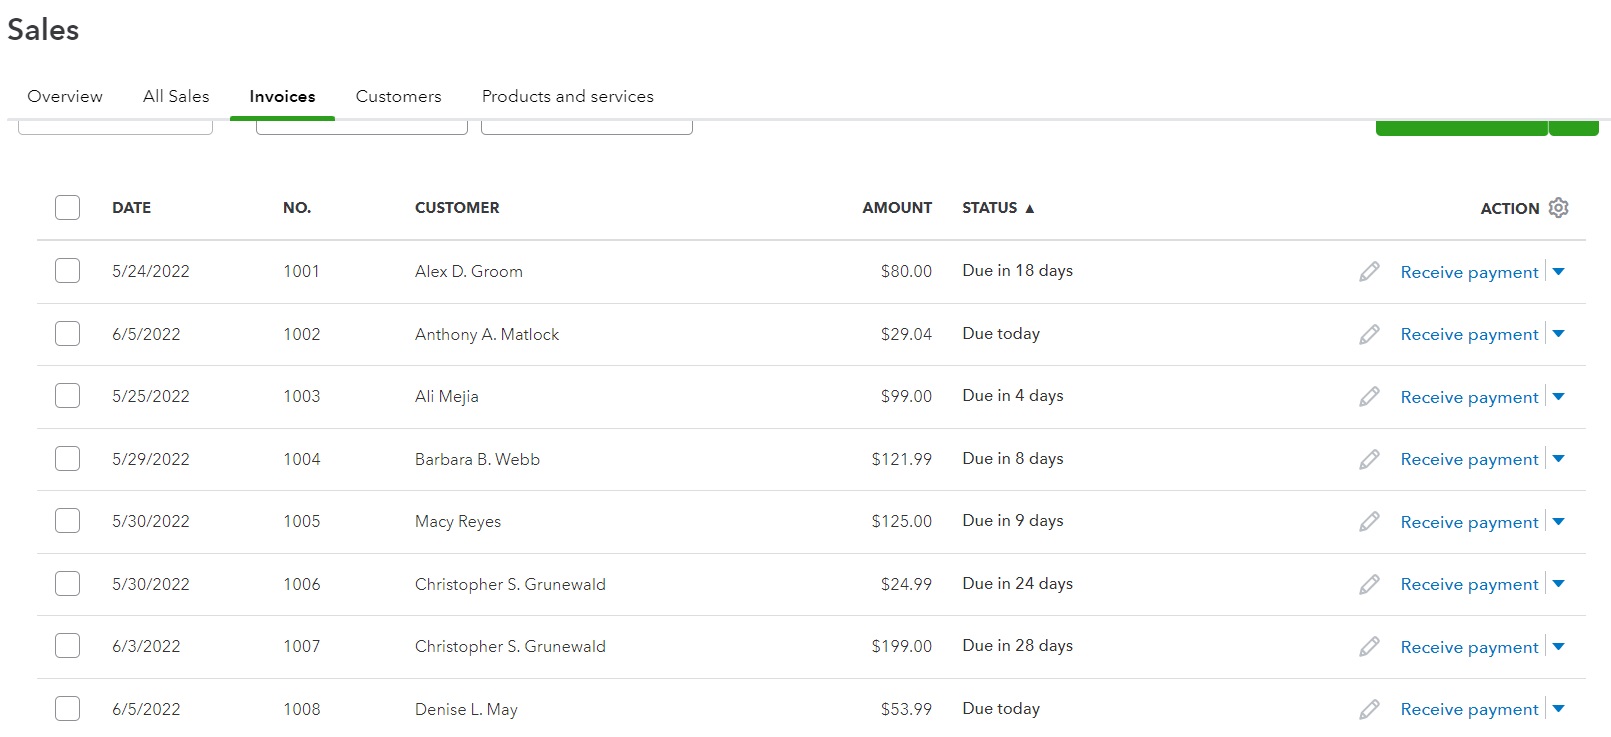Screen dimensions: 1611x737
Task: Click the edit pencil for invoice 1004
Action: click(x=1369, y=459)
